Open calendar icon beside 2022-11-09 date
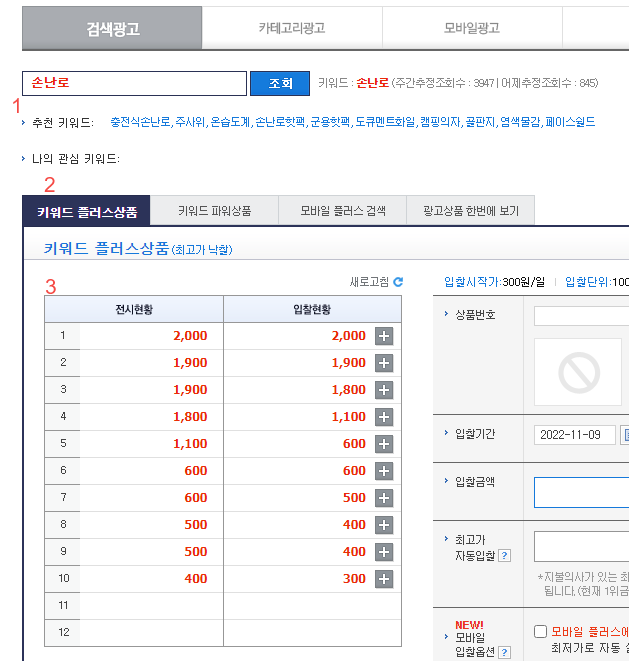 pos(625,435)
